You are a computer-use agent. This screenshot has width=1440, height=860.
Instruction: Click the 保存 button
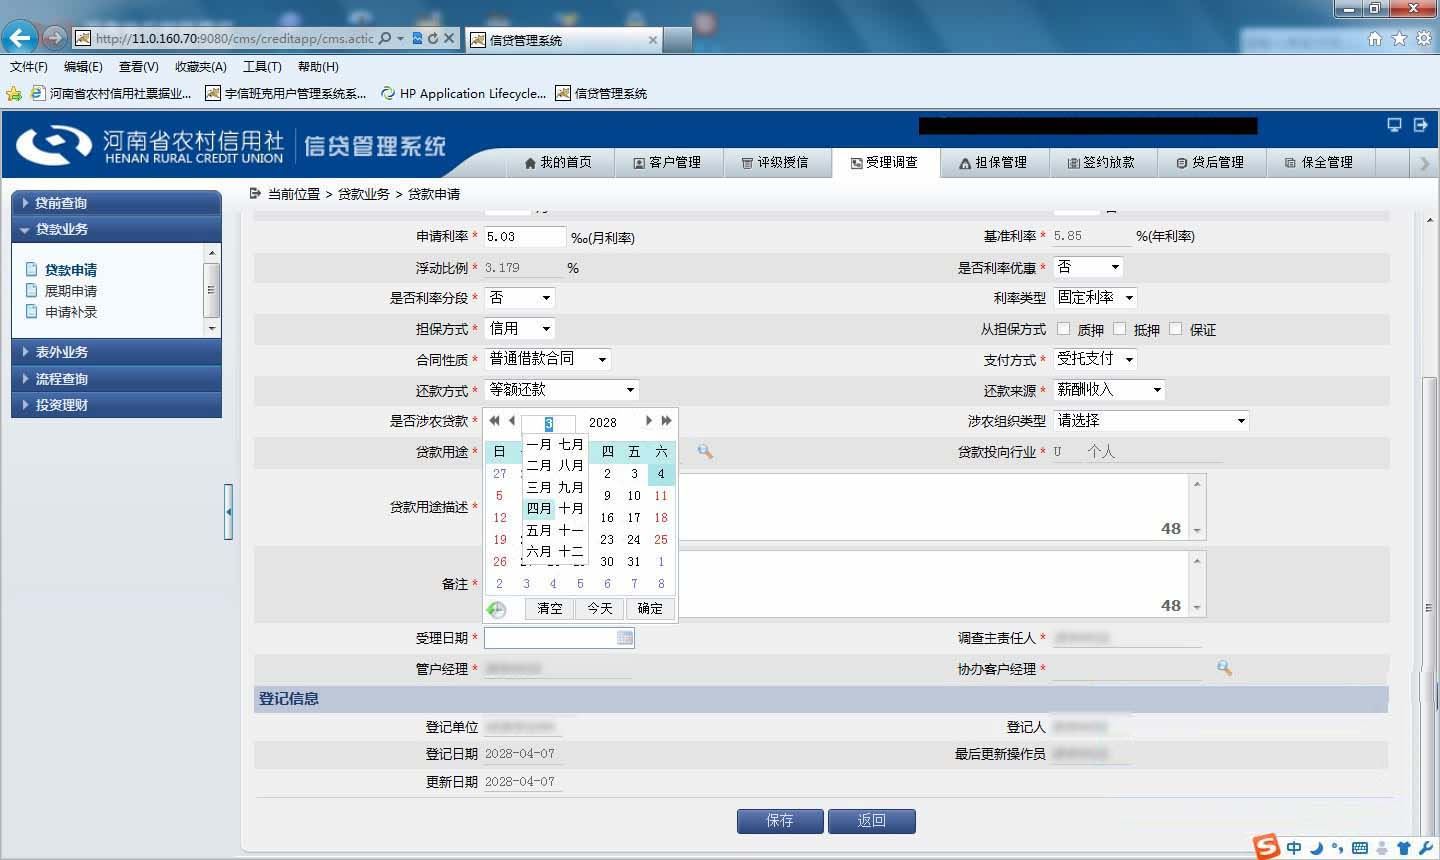(x=780, y=821)
